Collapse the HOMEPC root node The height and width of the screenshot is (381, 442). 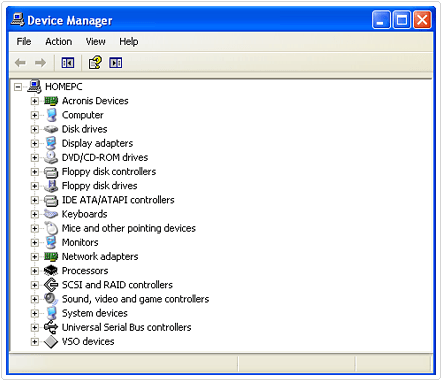[18, 87]
